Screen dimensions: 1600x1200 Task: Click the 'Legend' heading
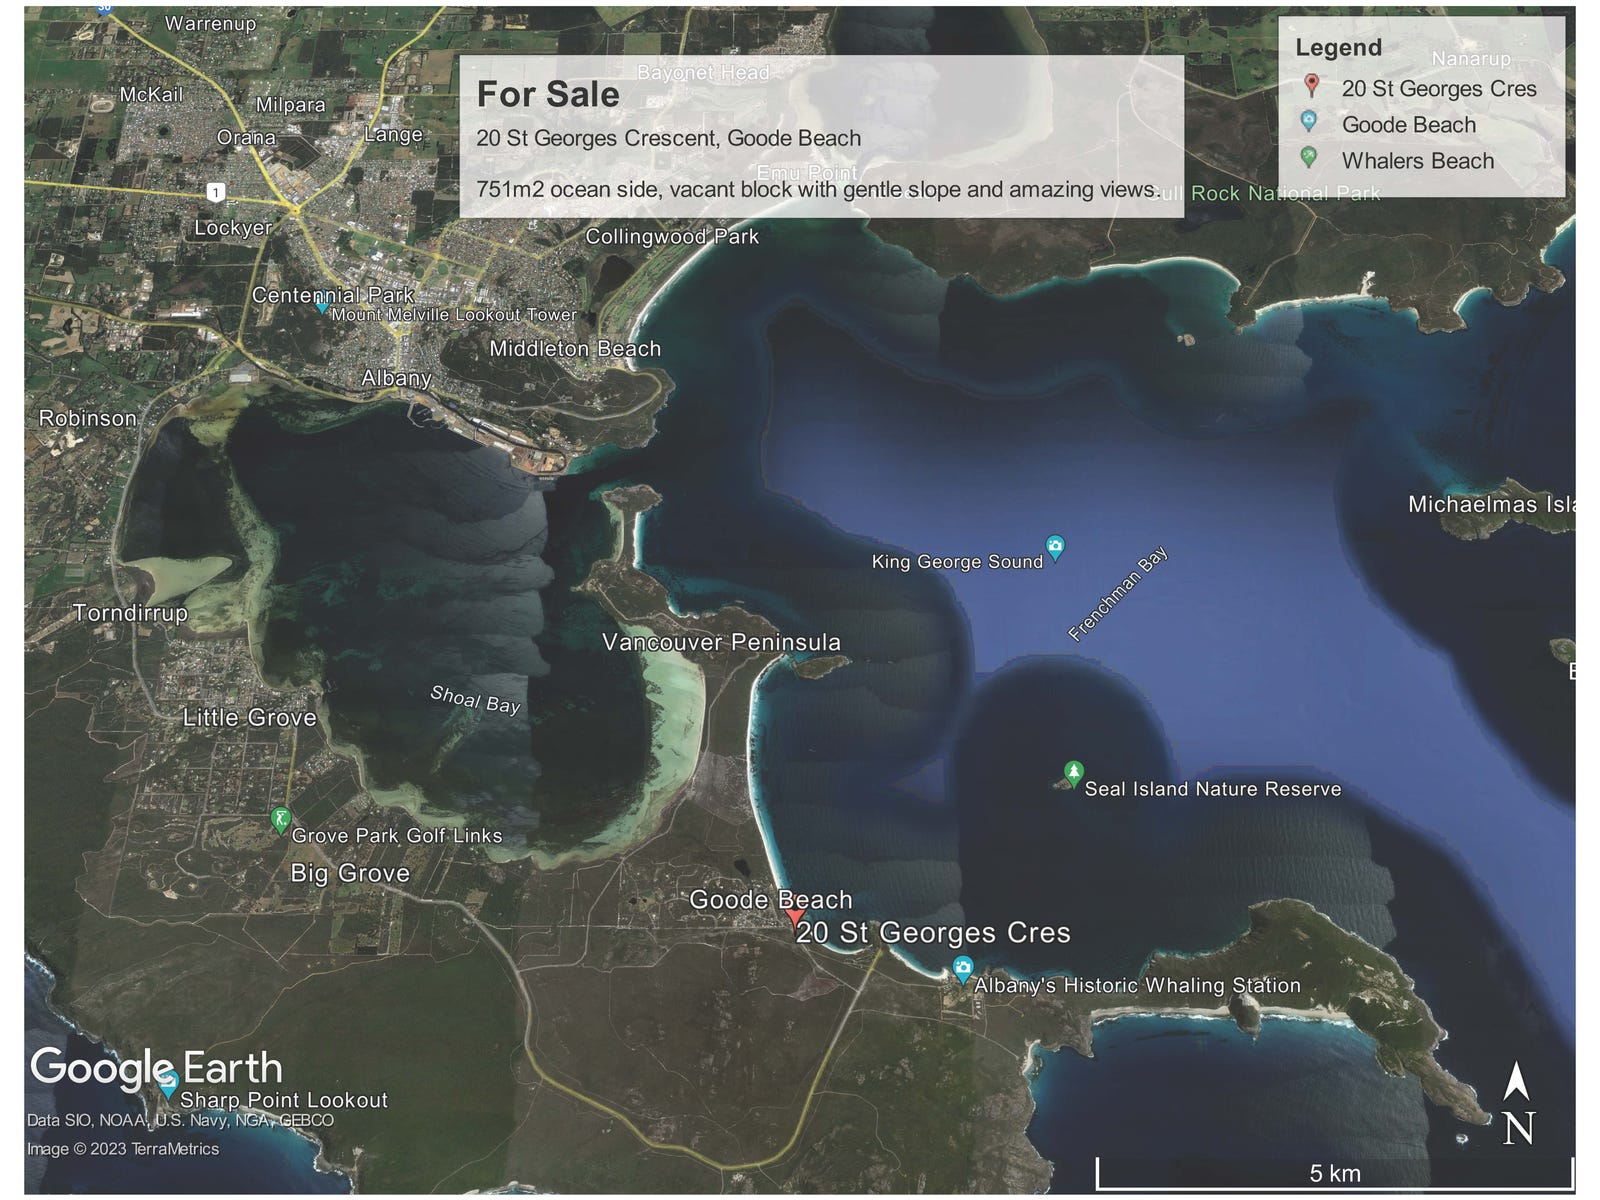(1338, 48)
